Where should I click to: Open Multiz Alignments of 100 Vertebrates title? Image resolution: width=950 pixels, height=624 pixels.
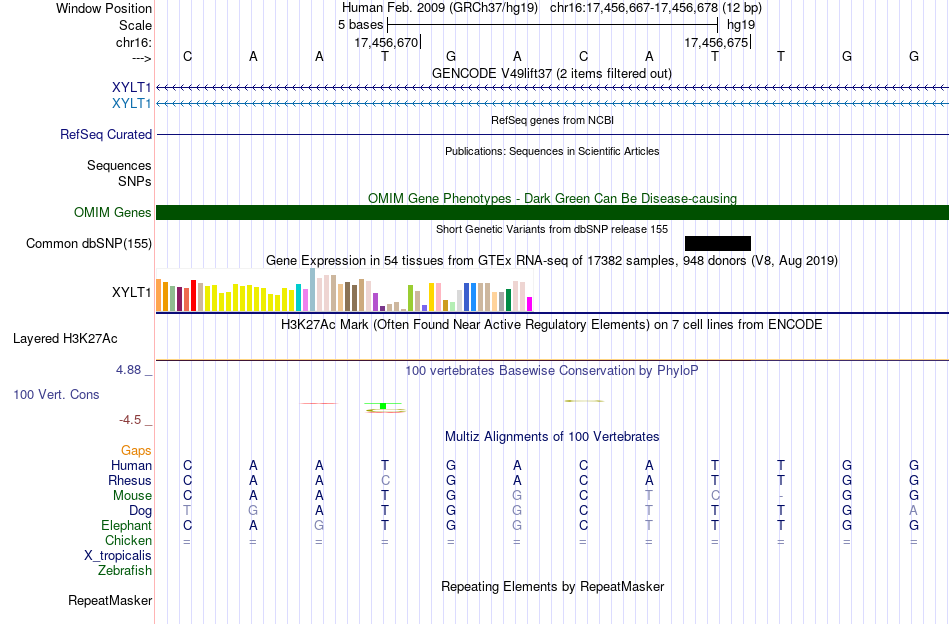click(x=552, y=437)
